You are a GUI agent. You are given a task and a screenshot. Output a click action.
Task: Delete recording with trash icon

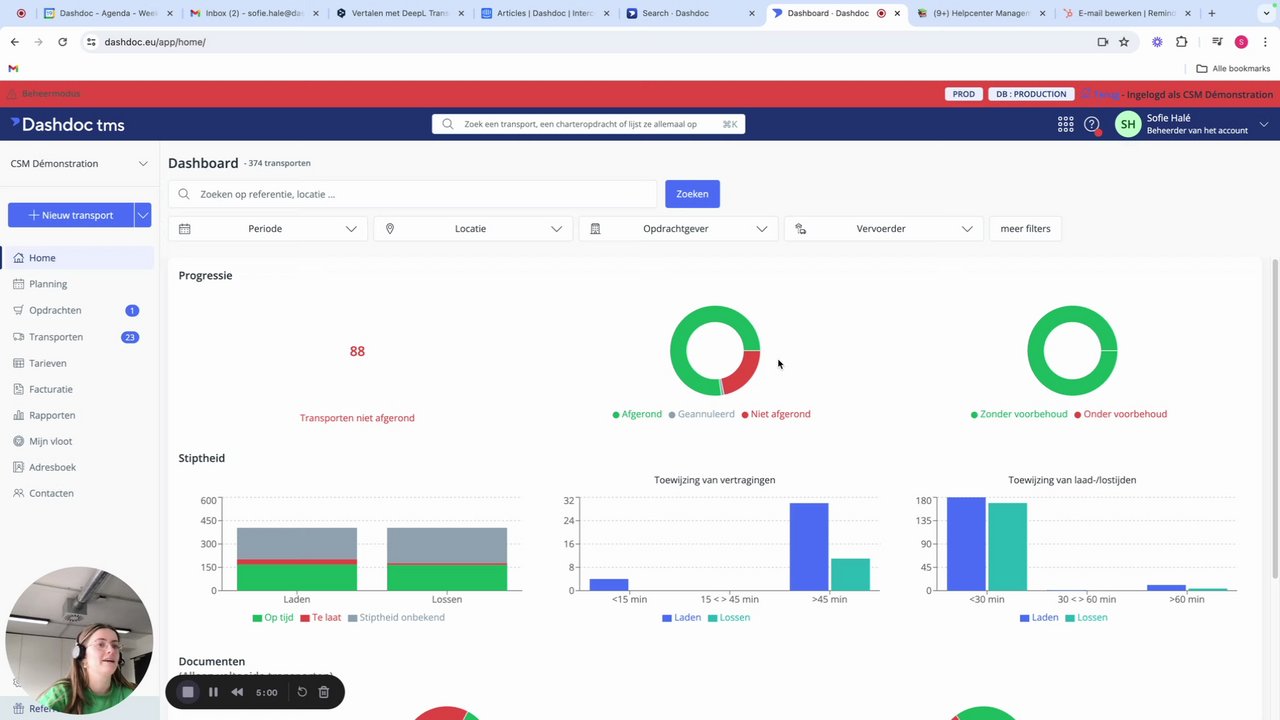[324, 692]
